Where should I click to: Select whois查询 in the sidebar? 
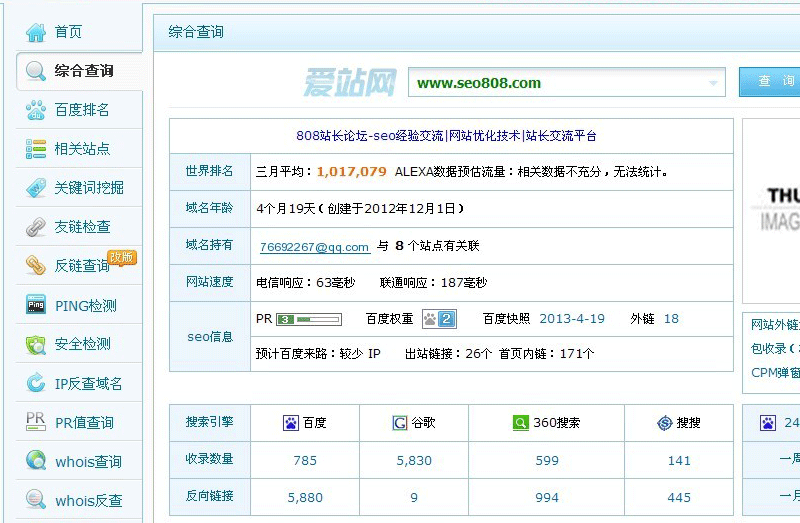click(88, 462)
